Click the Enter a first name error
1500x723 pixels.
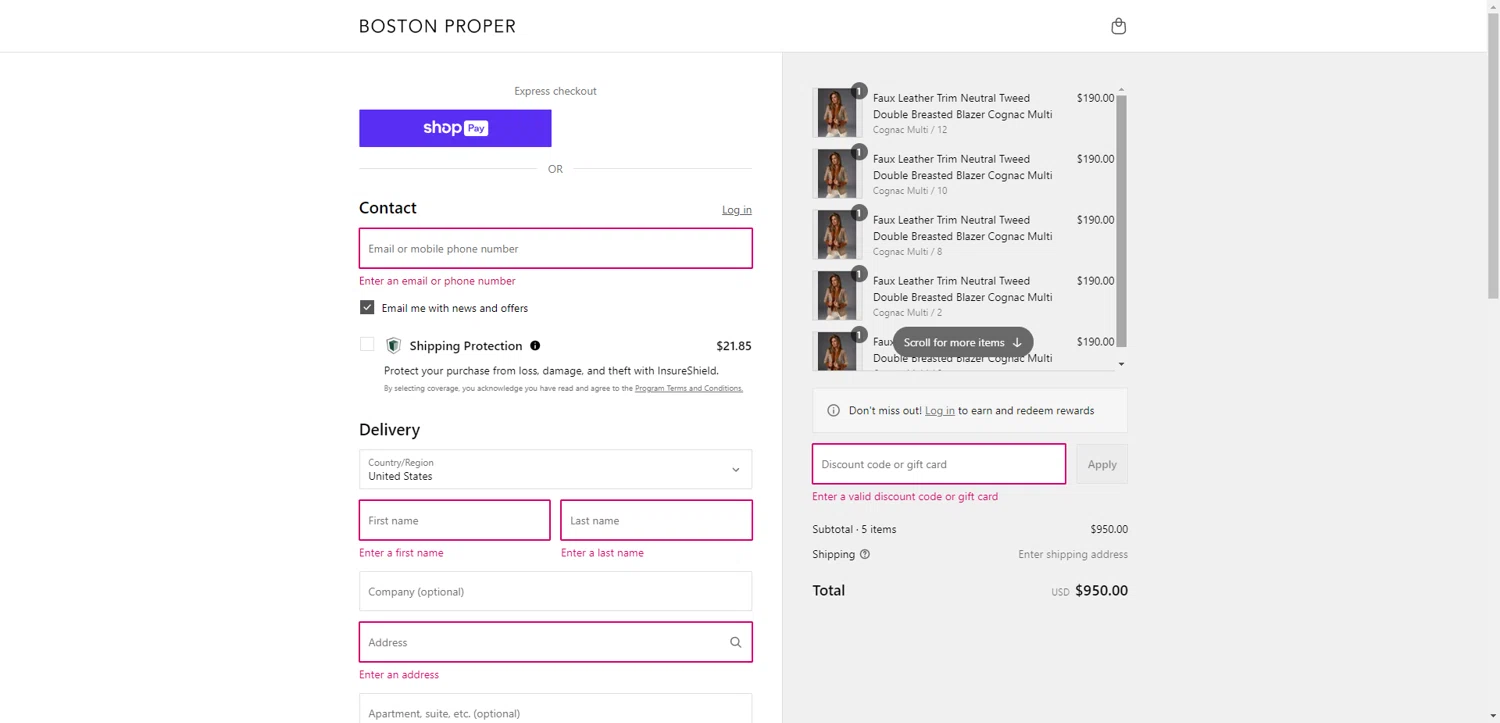click(401, 553)
